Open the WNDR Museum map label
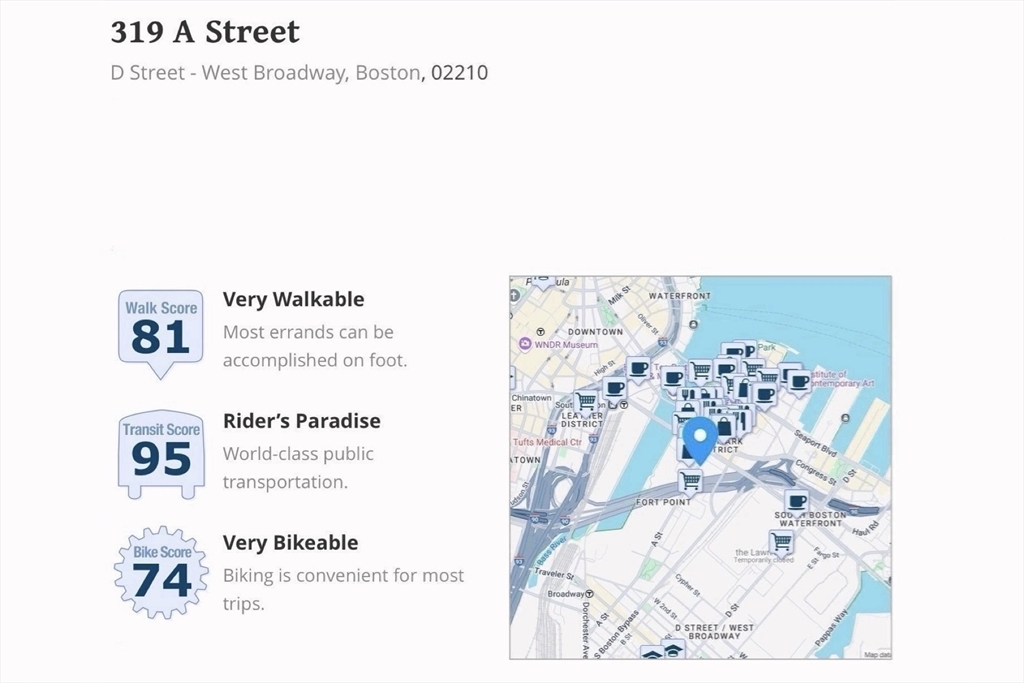Screen dimensions: 1024x683 click(558, 344)
